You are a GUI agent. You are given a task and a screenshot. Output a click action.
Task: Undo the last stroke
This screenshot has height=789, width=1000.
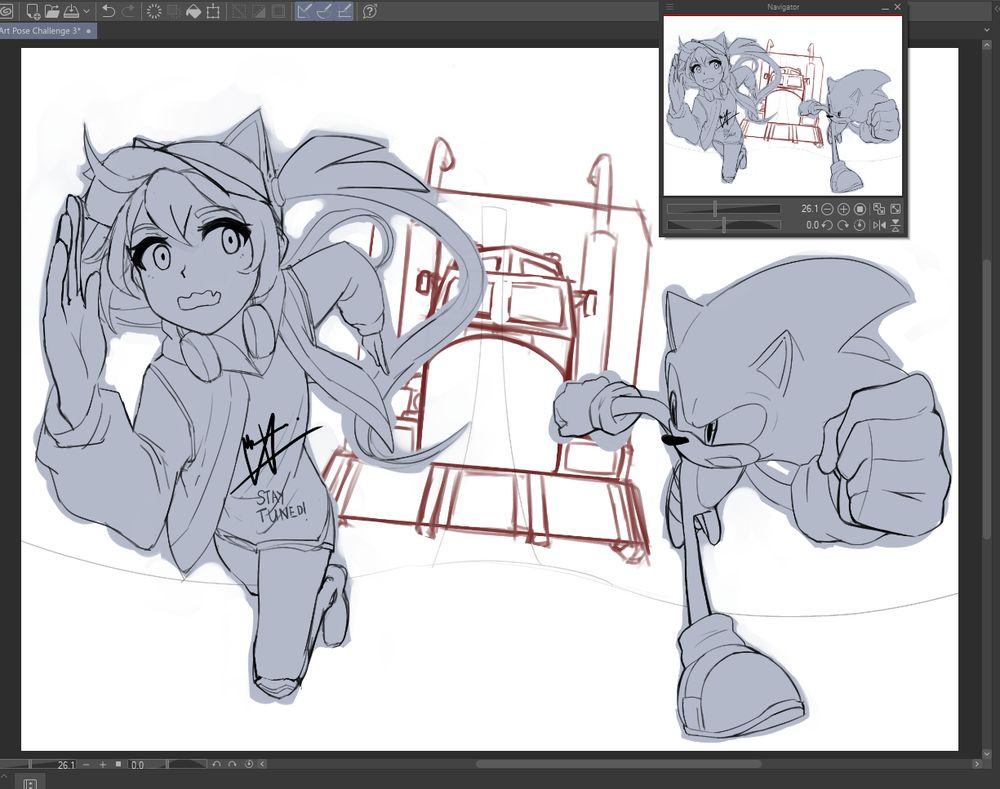(x=108, y=11)
